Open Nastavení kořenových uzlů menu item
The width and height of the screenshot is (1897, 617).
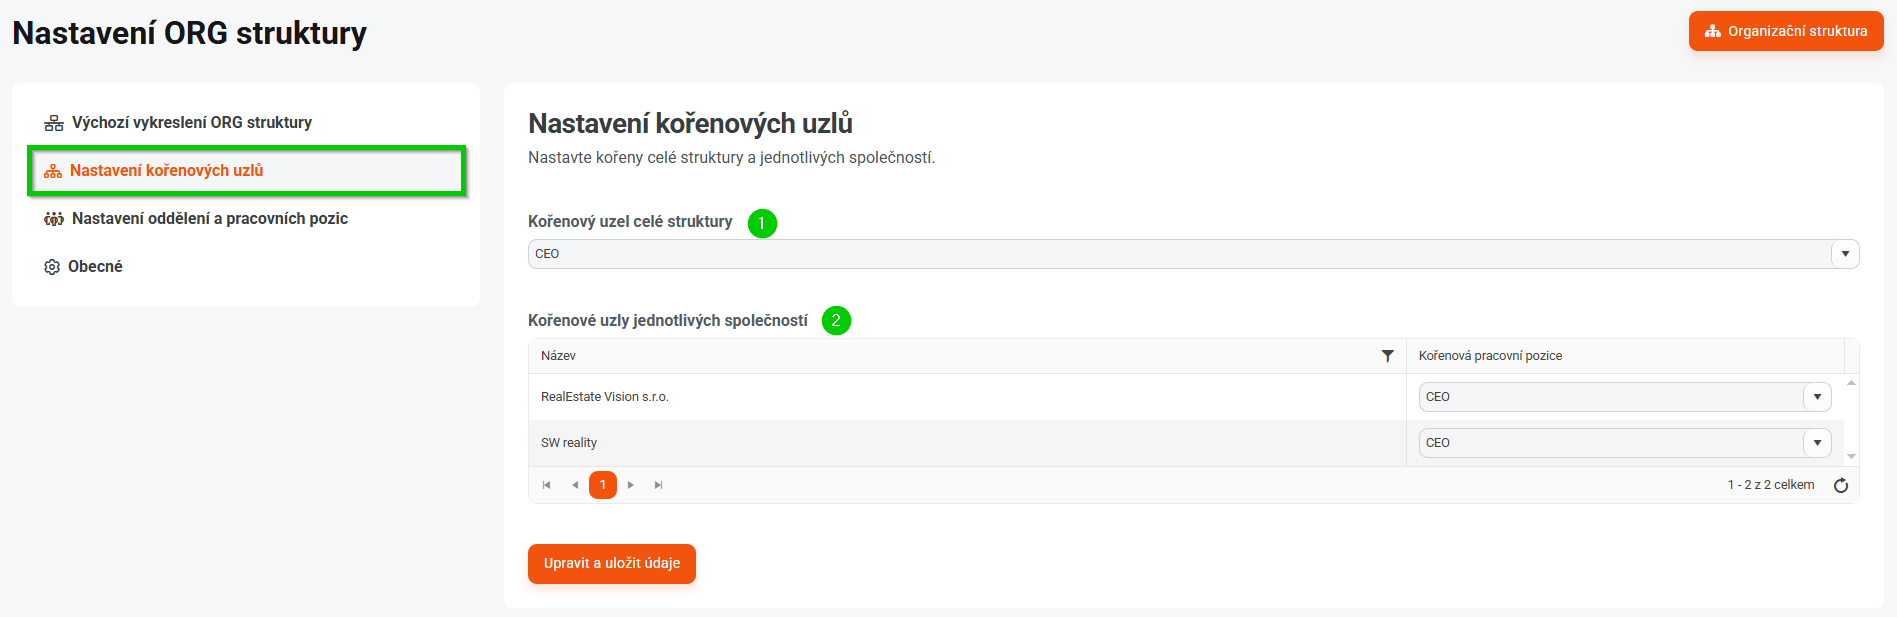(166, 171)
